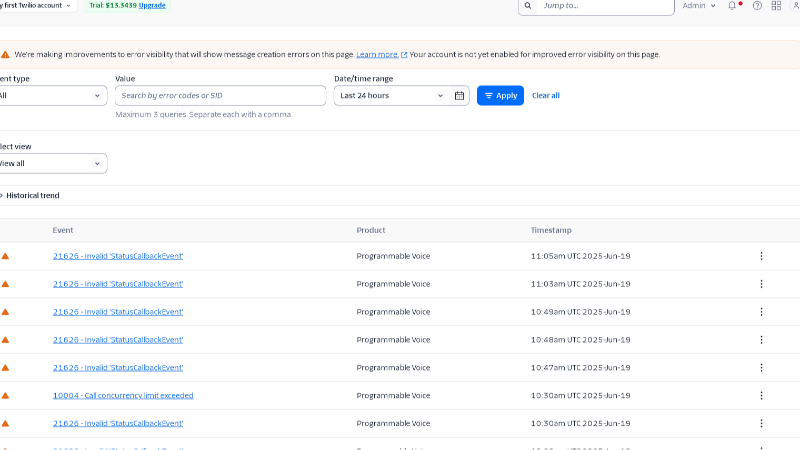Click the help question mark icon
Viewport: 800px width, 450px height.
coord(756,6)
